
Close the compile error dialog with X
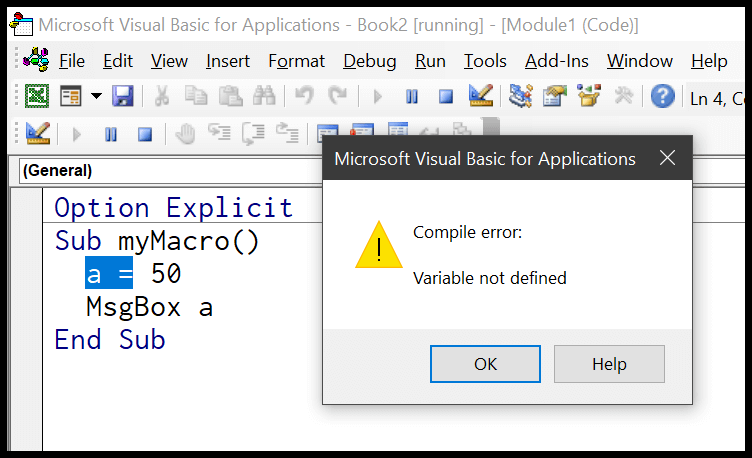point(667,158)
